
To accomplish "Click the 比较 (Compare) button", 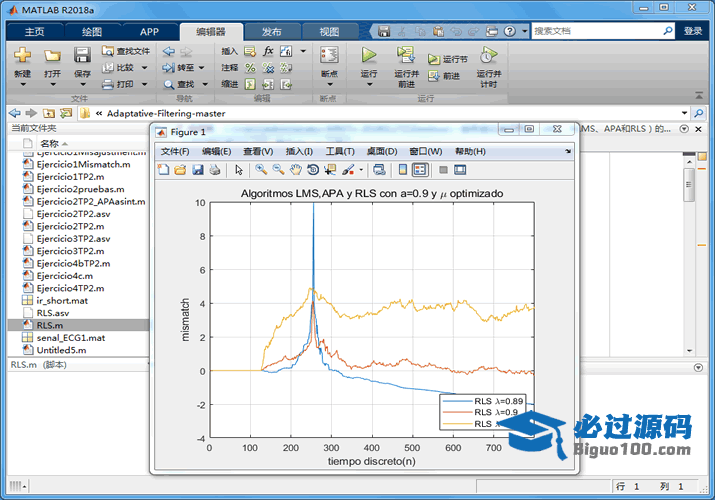I will [119, 67].
